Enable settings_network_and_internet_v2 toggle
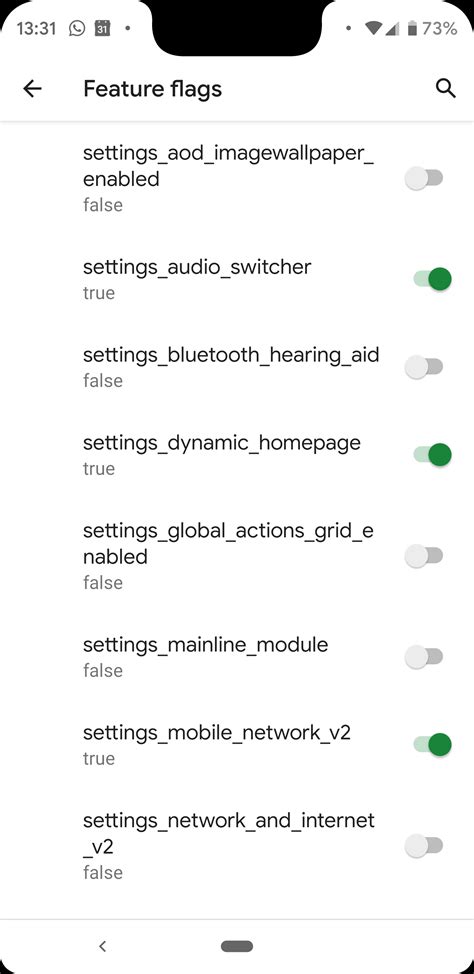474x974 pixels. coord(424,845)
